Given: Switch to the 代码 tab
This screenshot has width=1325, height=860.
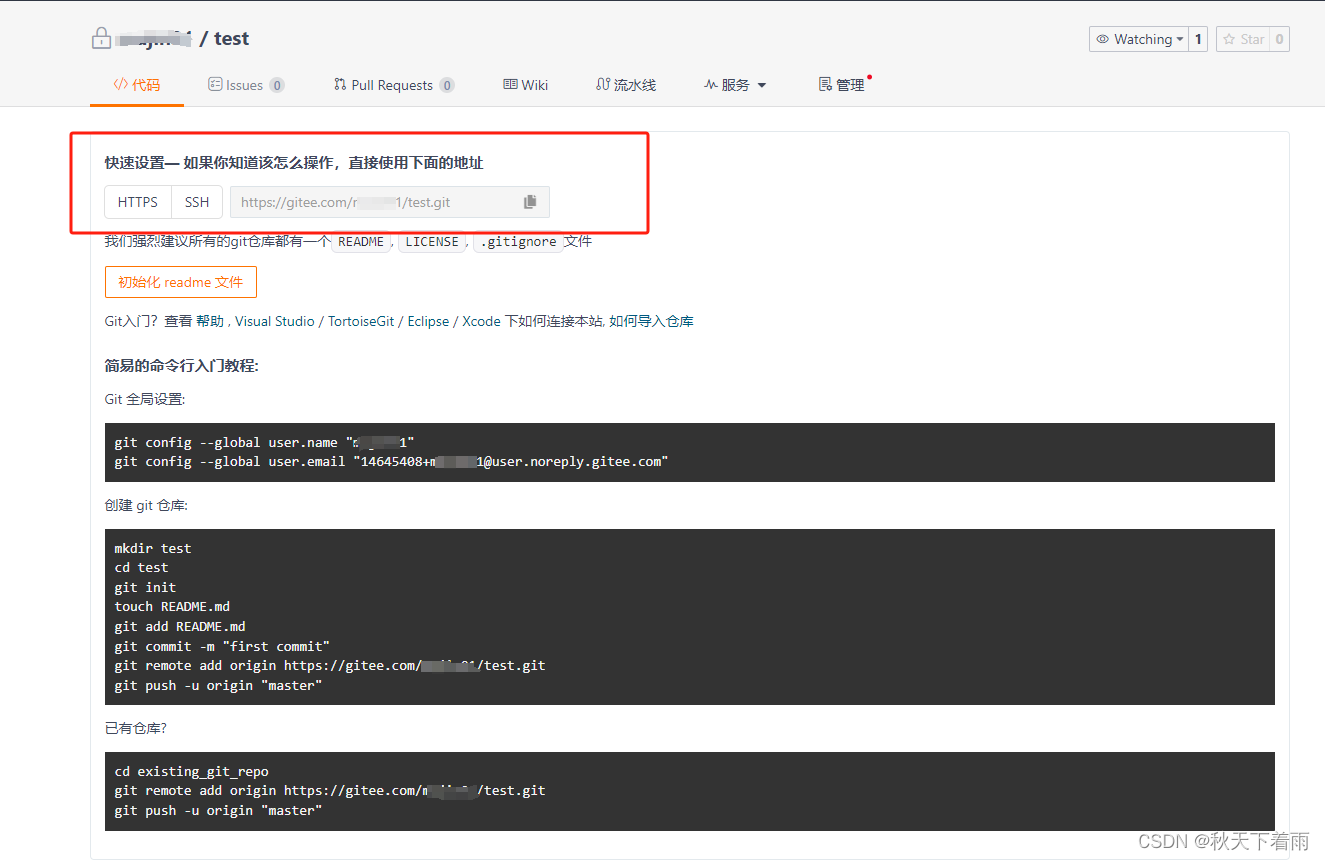Looking at the screenshot, I should click(137, 85).
